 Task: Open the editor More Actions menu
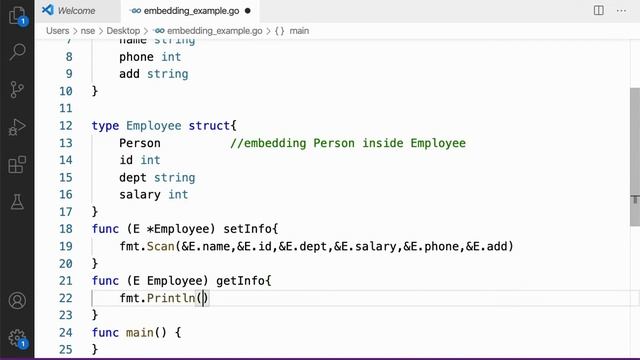coord(621,11)
